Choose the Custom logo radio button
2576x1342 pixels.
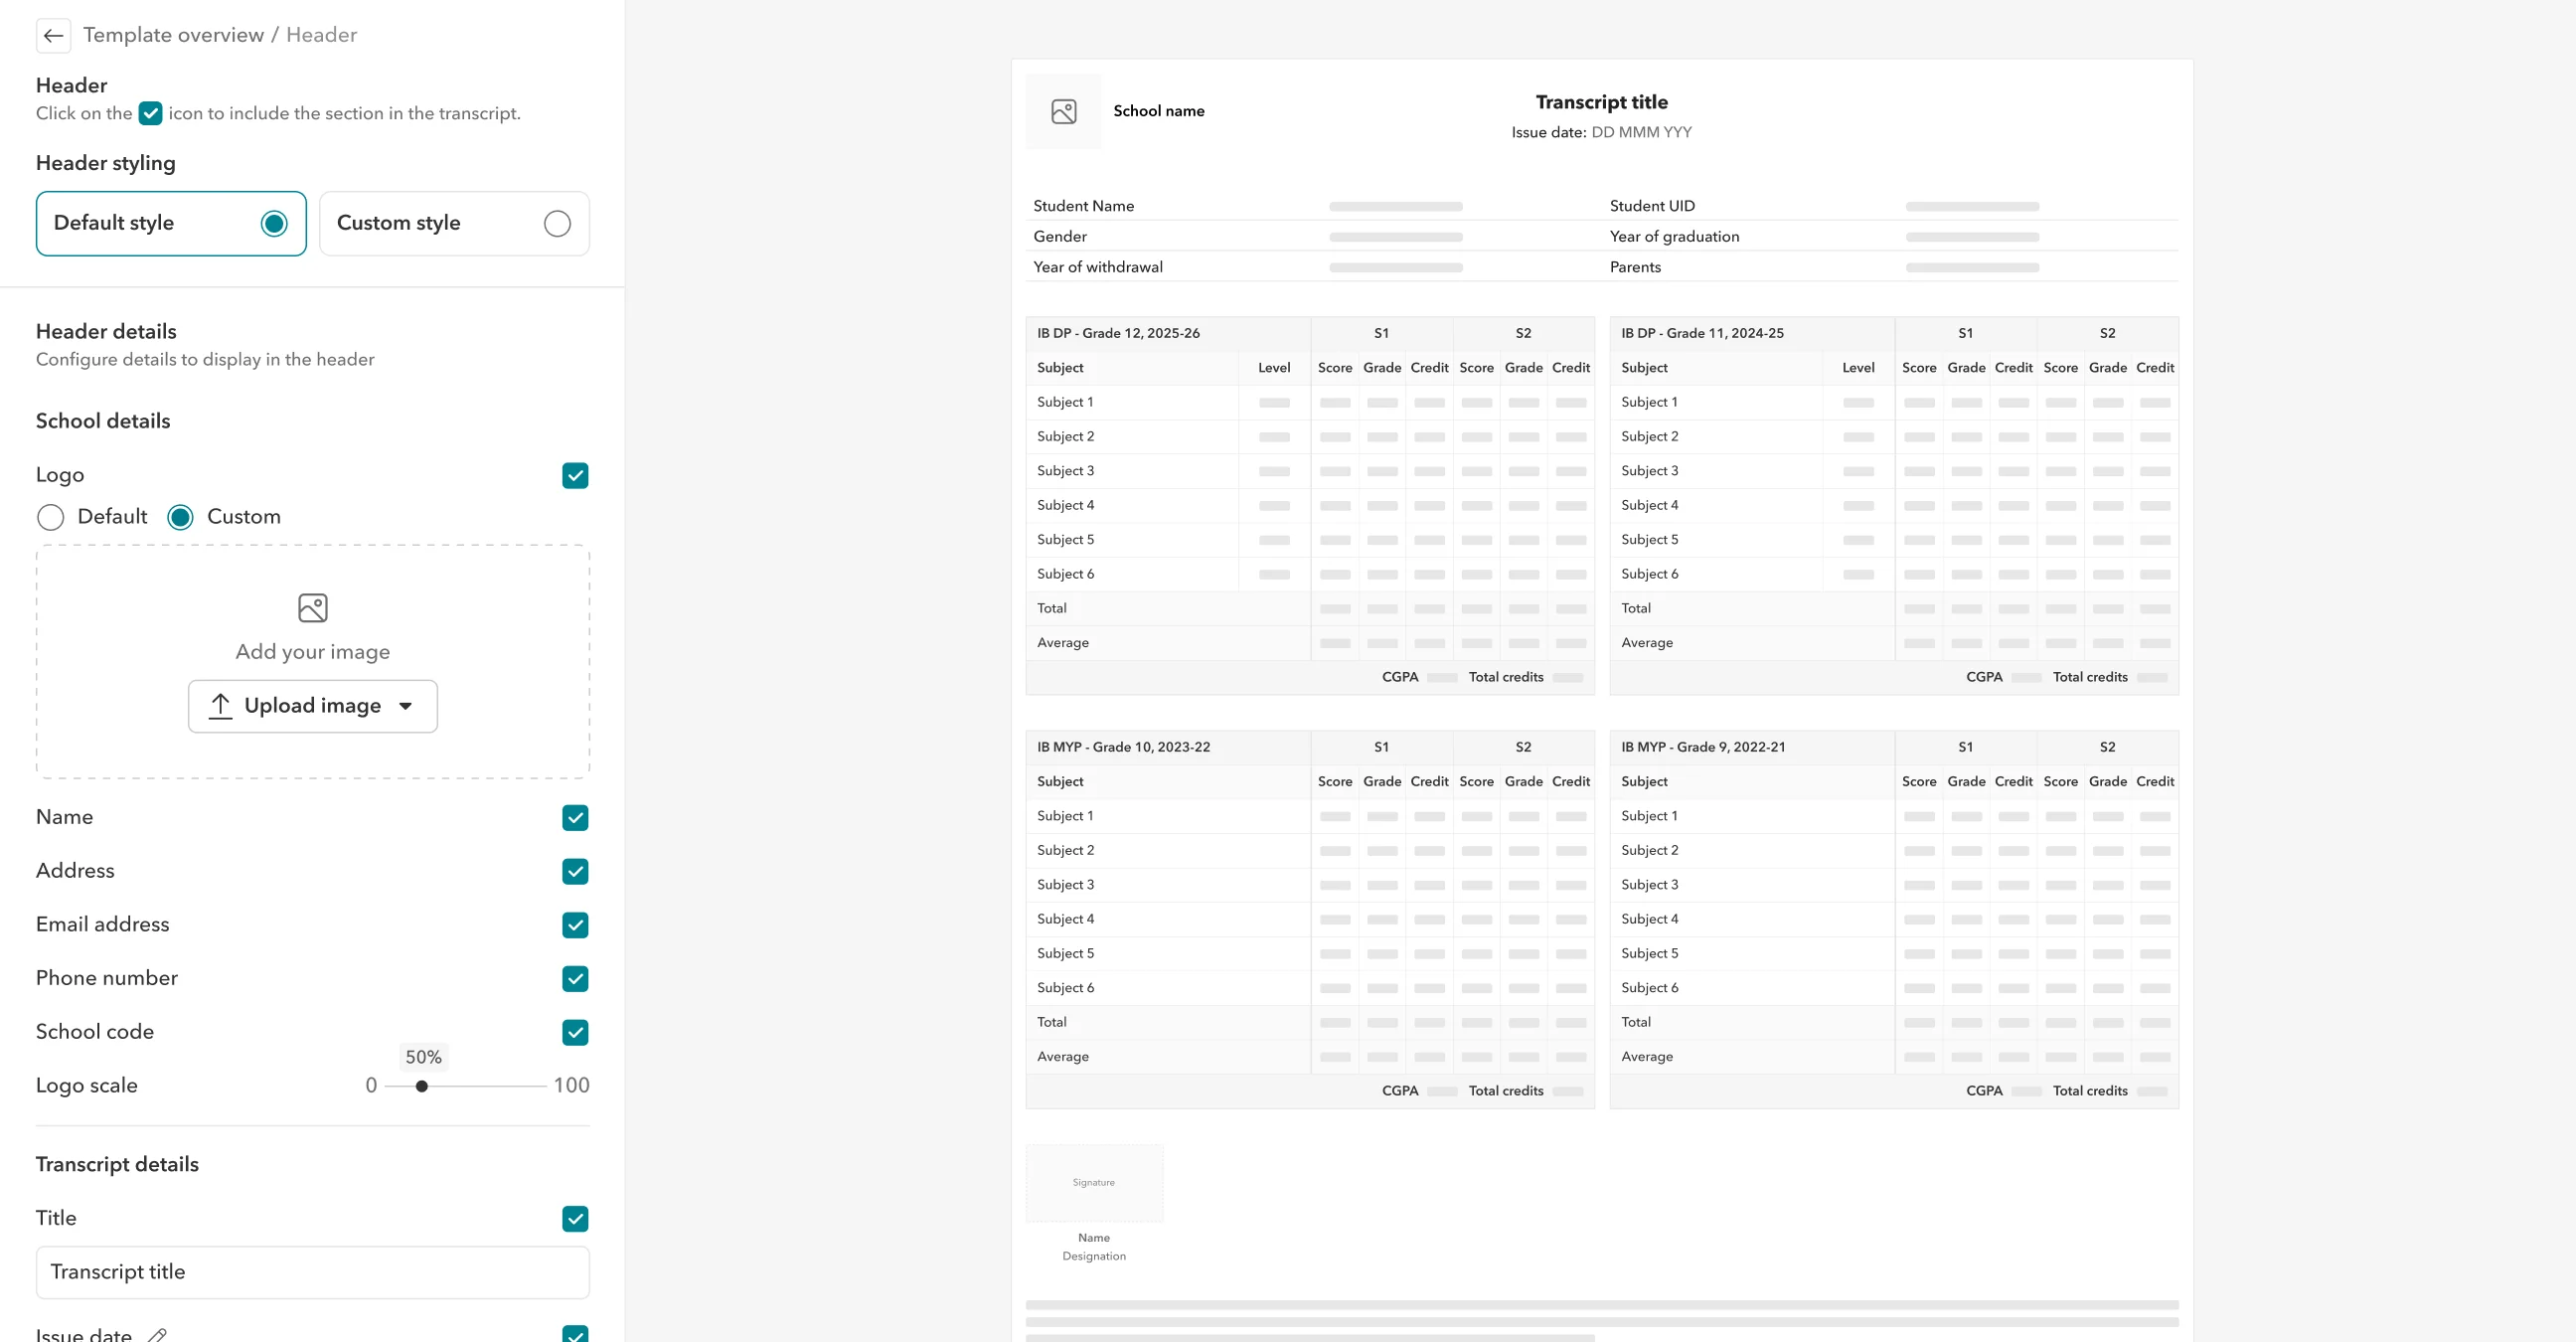[180, 517]
